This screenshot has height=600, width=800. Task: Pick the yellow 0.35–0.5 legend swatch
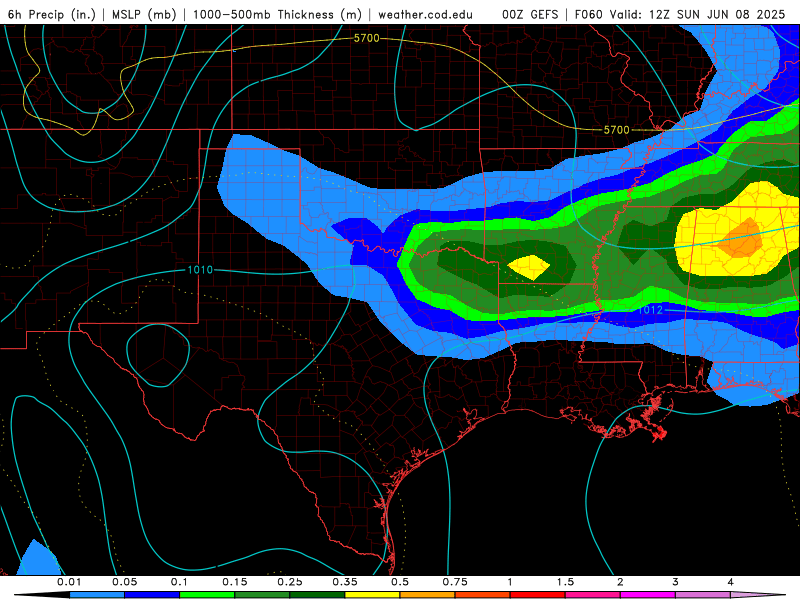372,595
